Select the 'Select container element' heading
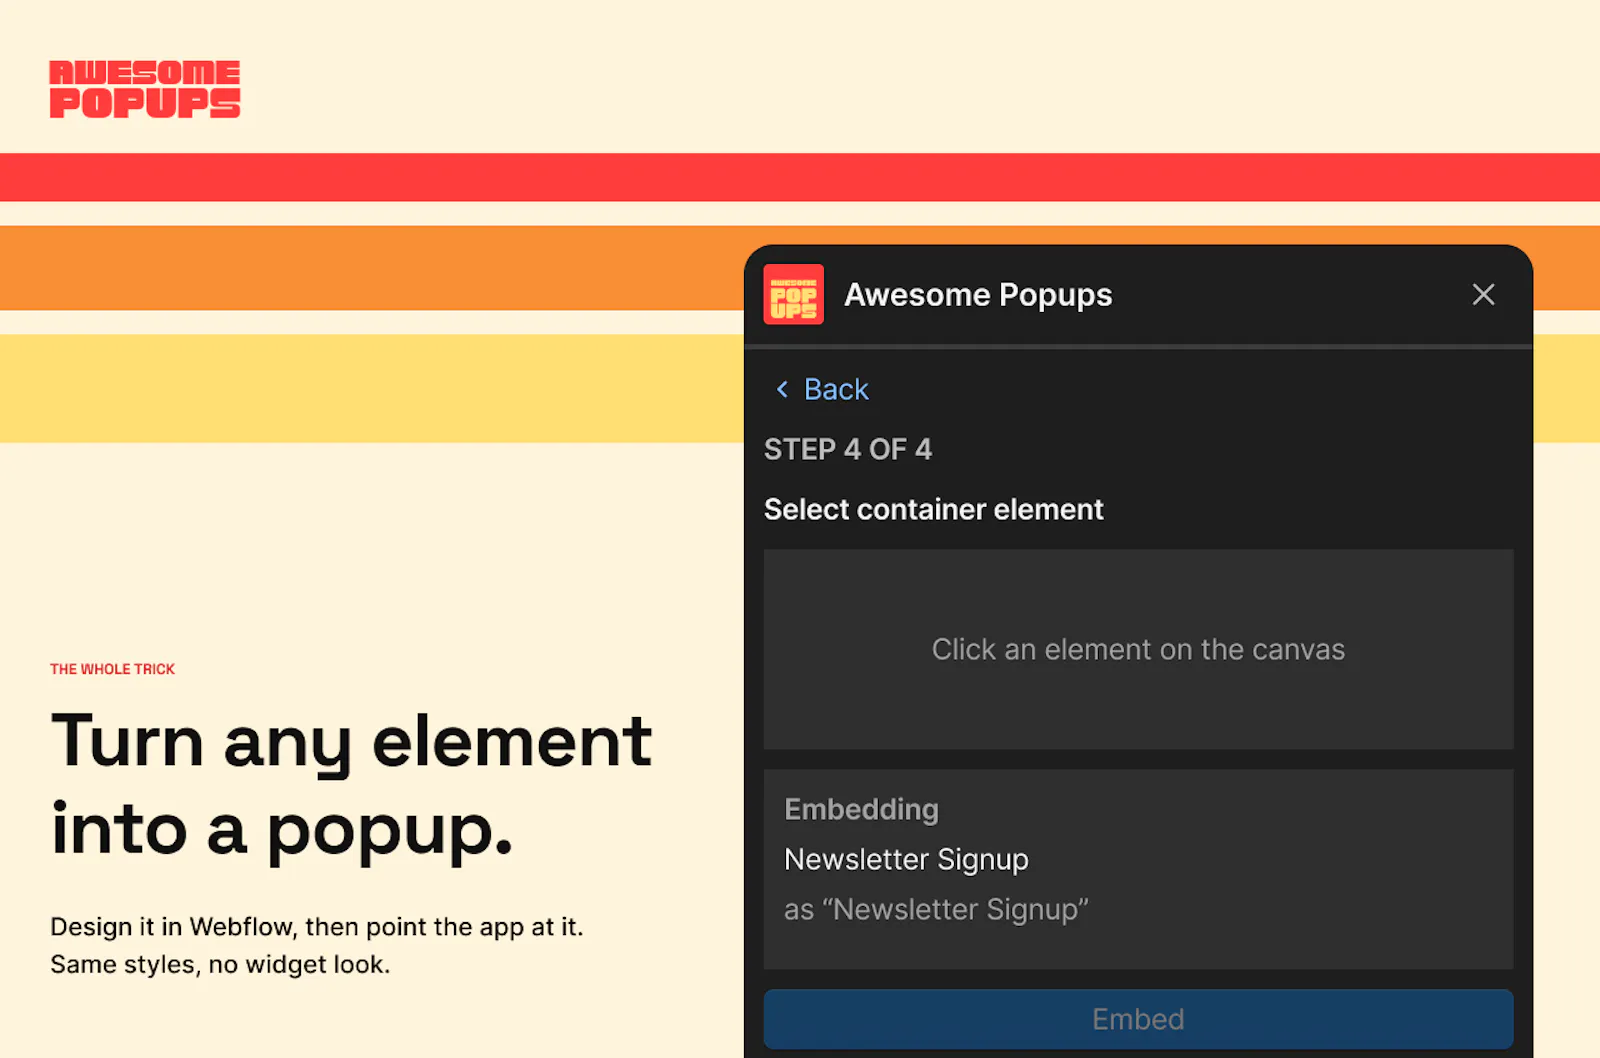 [933, 509]
